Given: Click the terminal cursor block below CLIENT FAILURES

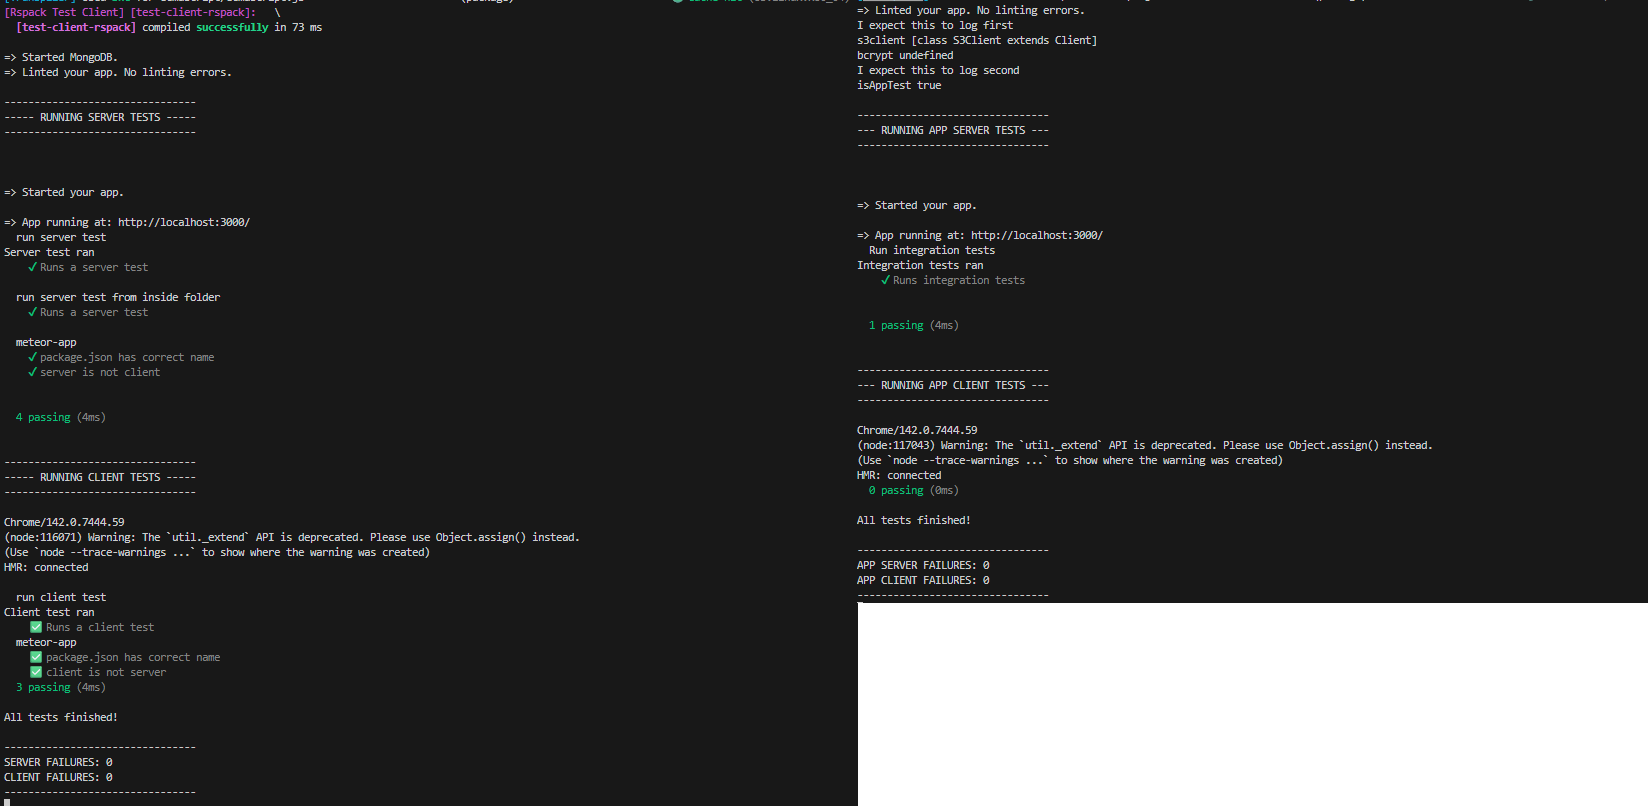Looking at the screenshot, I should (x=7, y=802).
